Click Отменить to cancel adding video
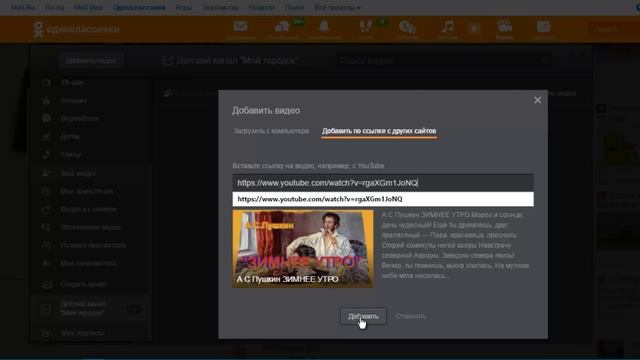The image size is (640, 360). [411, 316]
